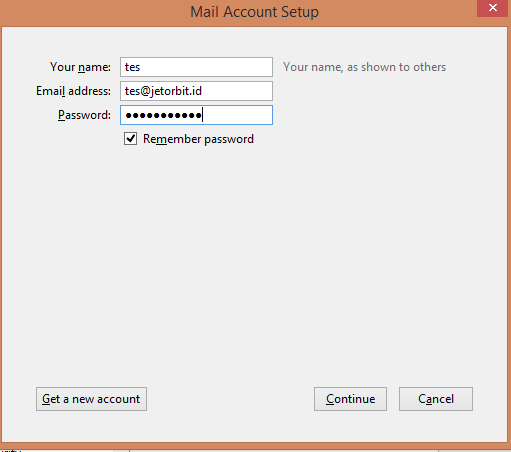Image resolution: width=511 pixels, height=452 pixels.
Task: Click the masked dots in the password field
Action: click(163, 115)
